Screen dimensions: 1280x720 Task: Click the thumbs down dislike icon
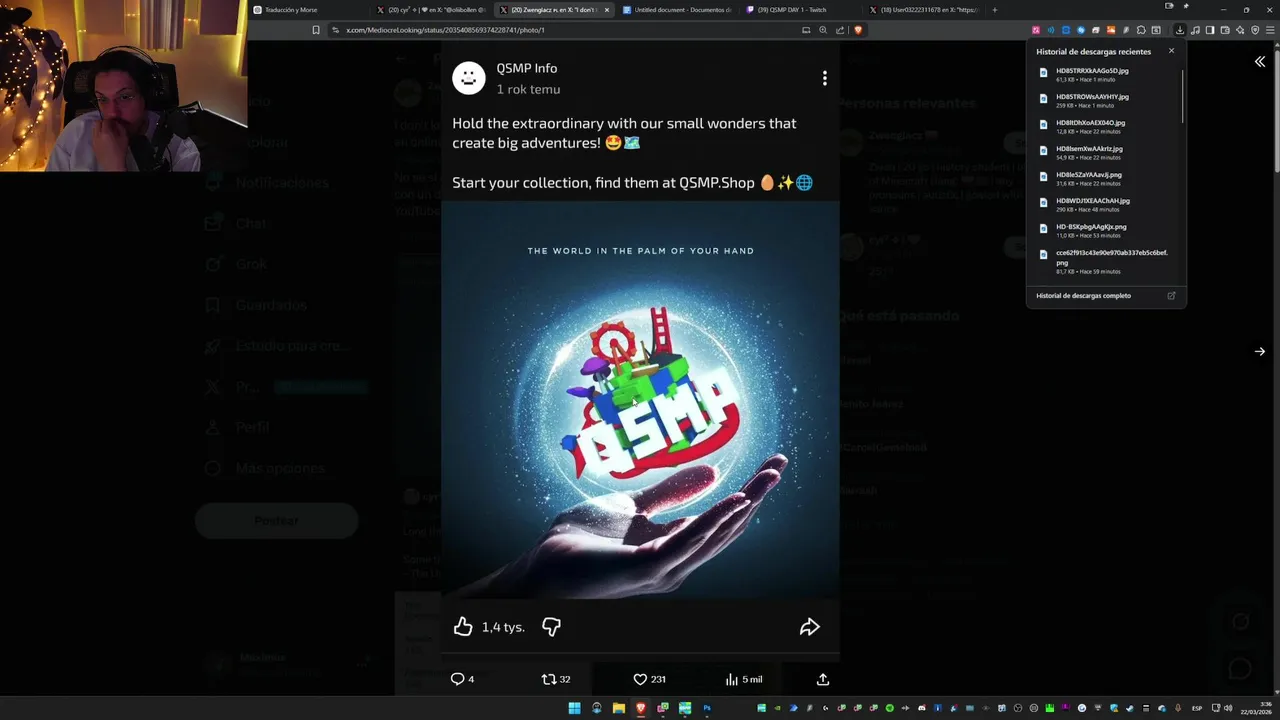[x=551, y=627]
